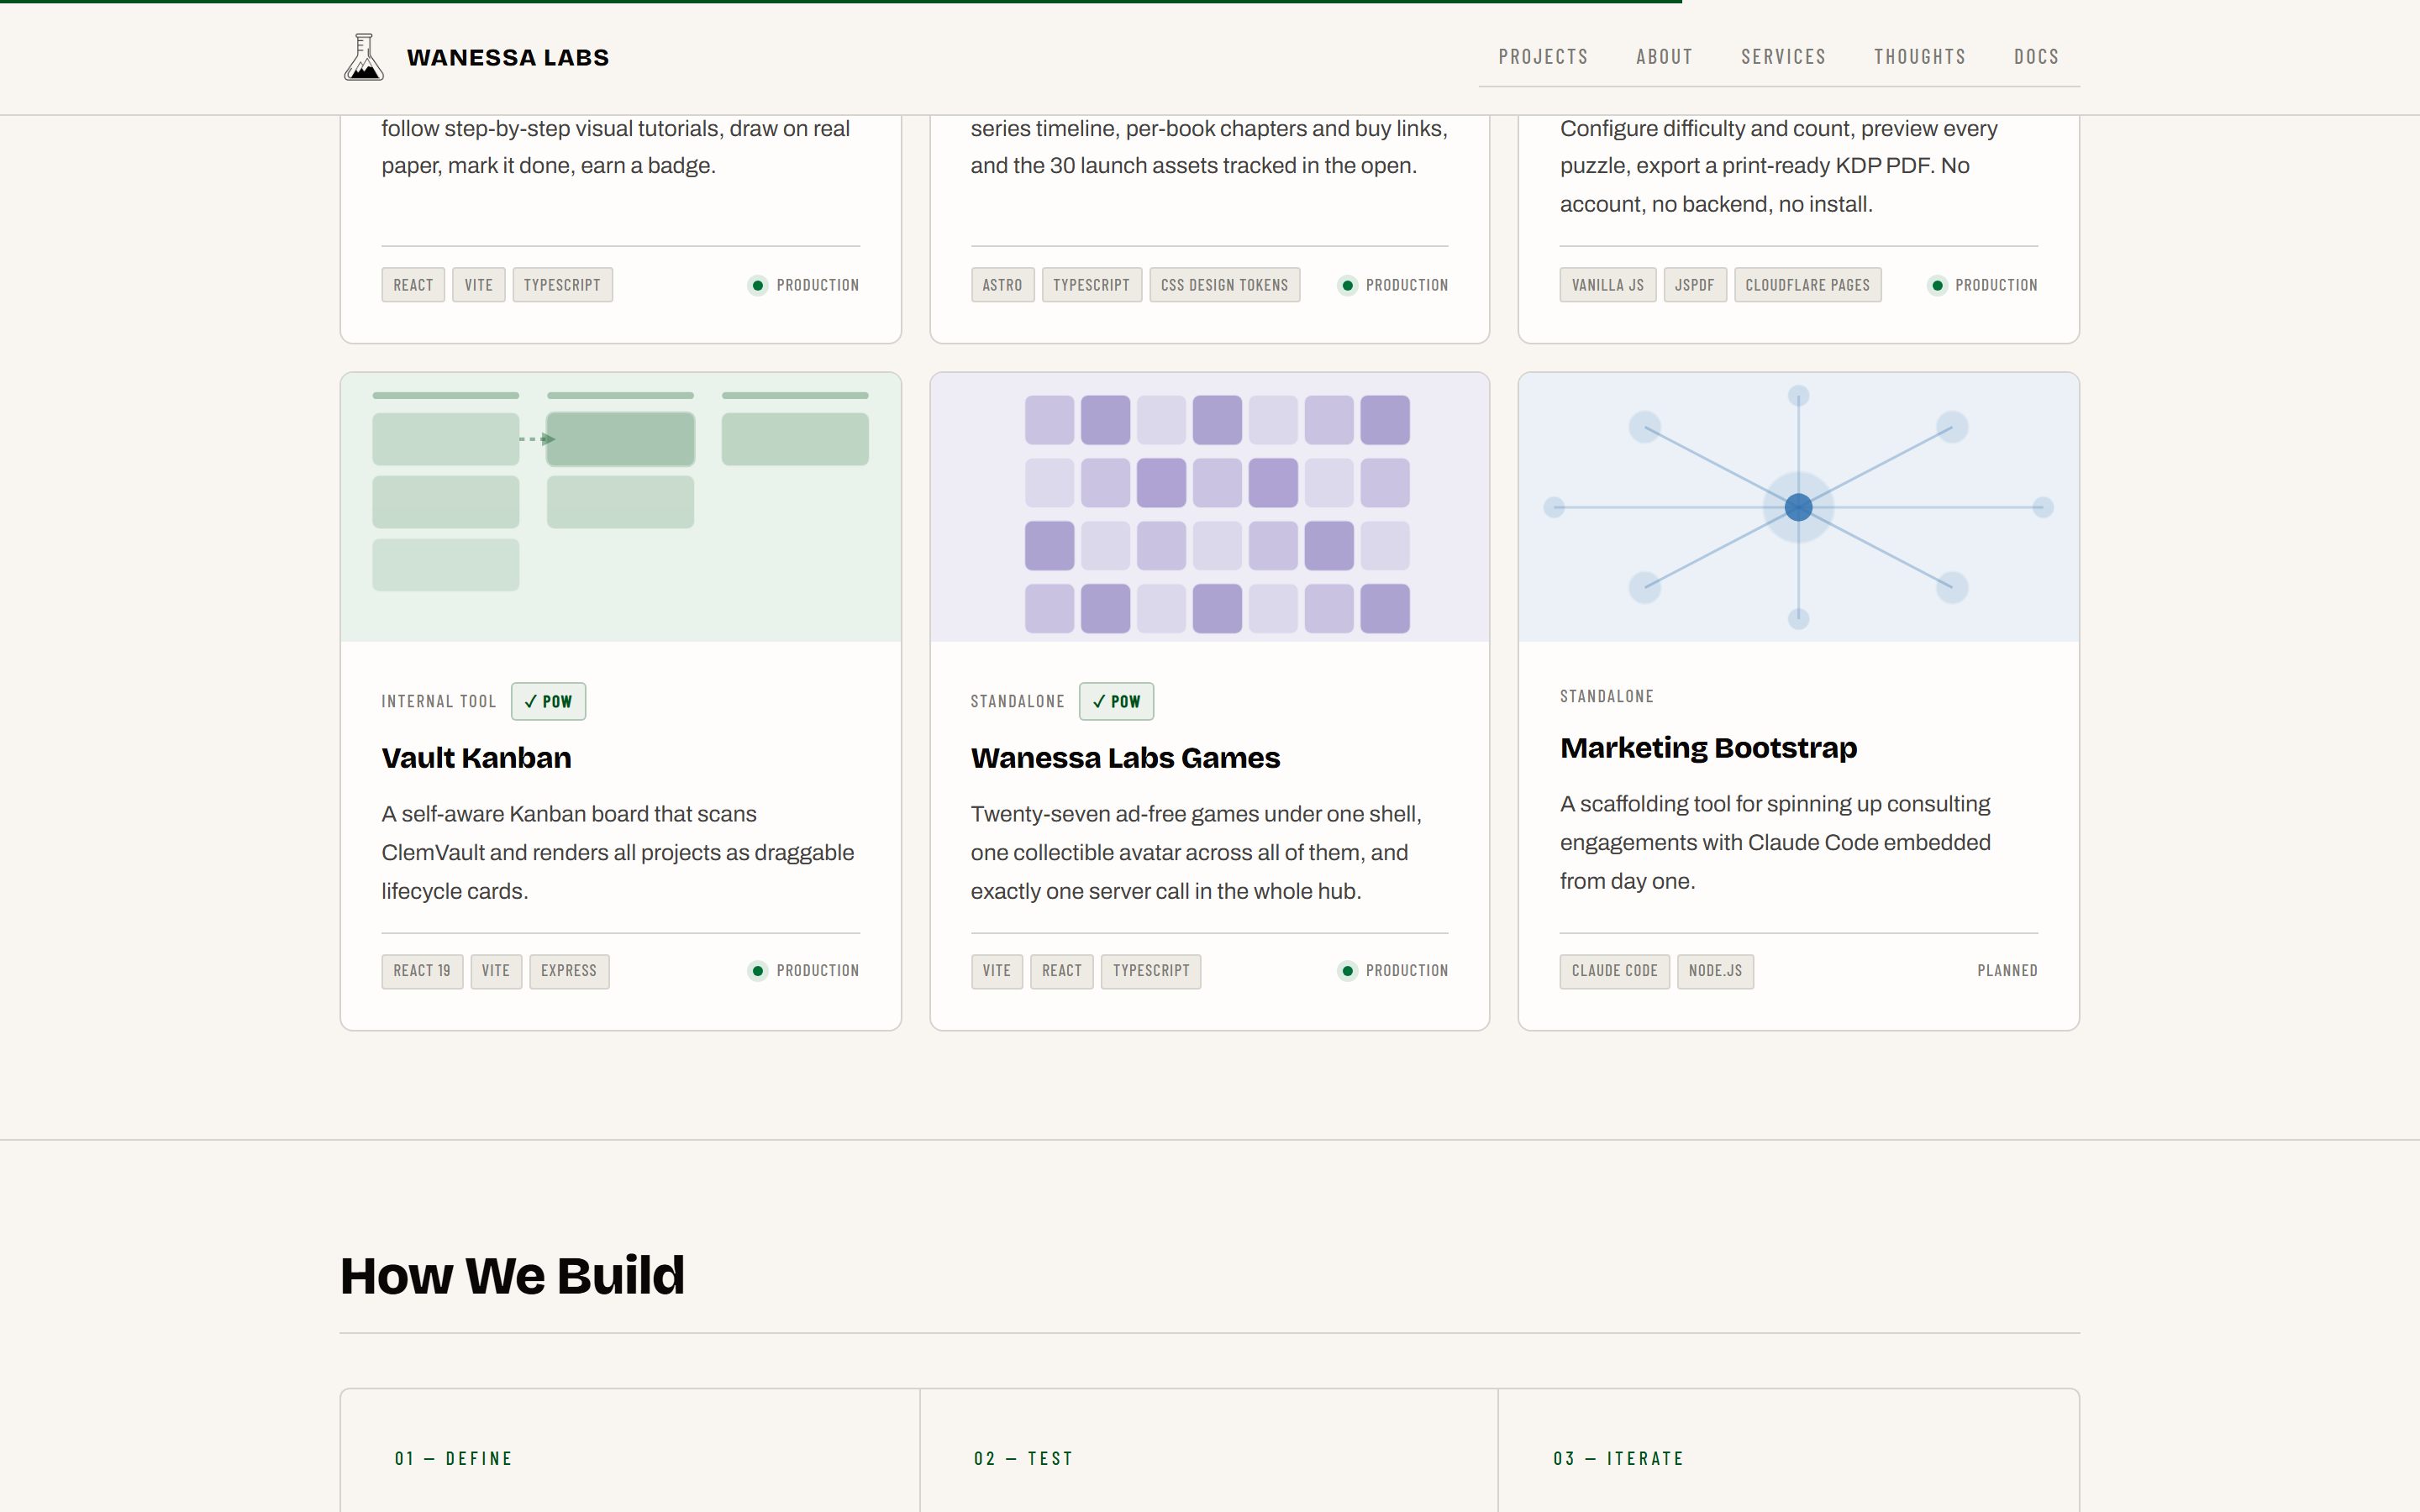
Task: Click the INTERNAL TOOL label on Vault Kanban
Action: 438,701
